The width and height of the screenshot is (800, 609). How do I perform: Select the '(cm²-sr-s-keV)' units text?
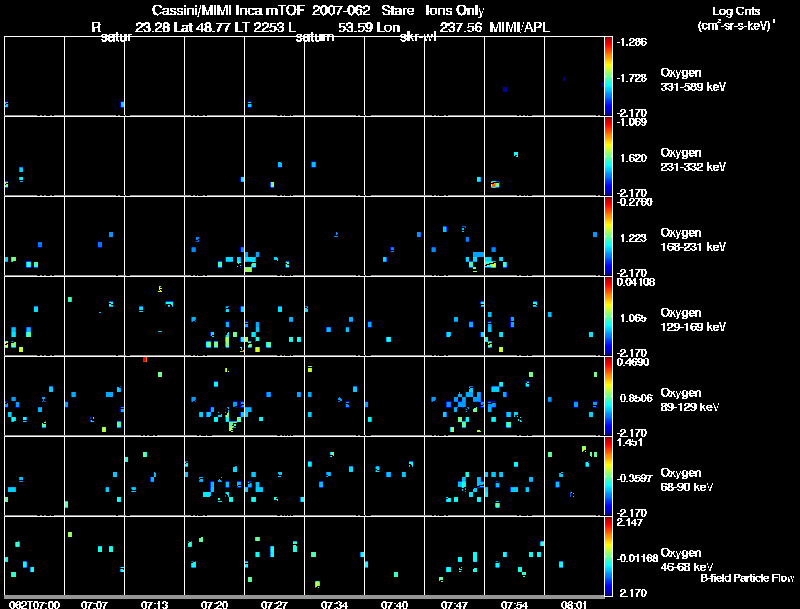(x=735, y=26)
